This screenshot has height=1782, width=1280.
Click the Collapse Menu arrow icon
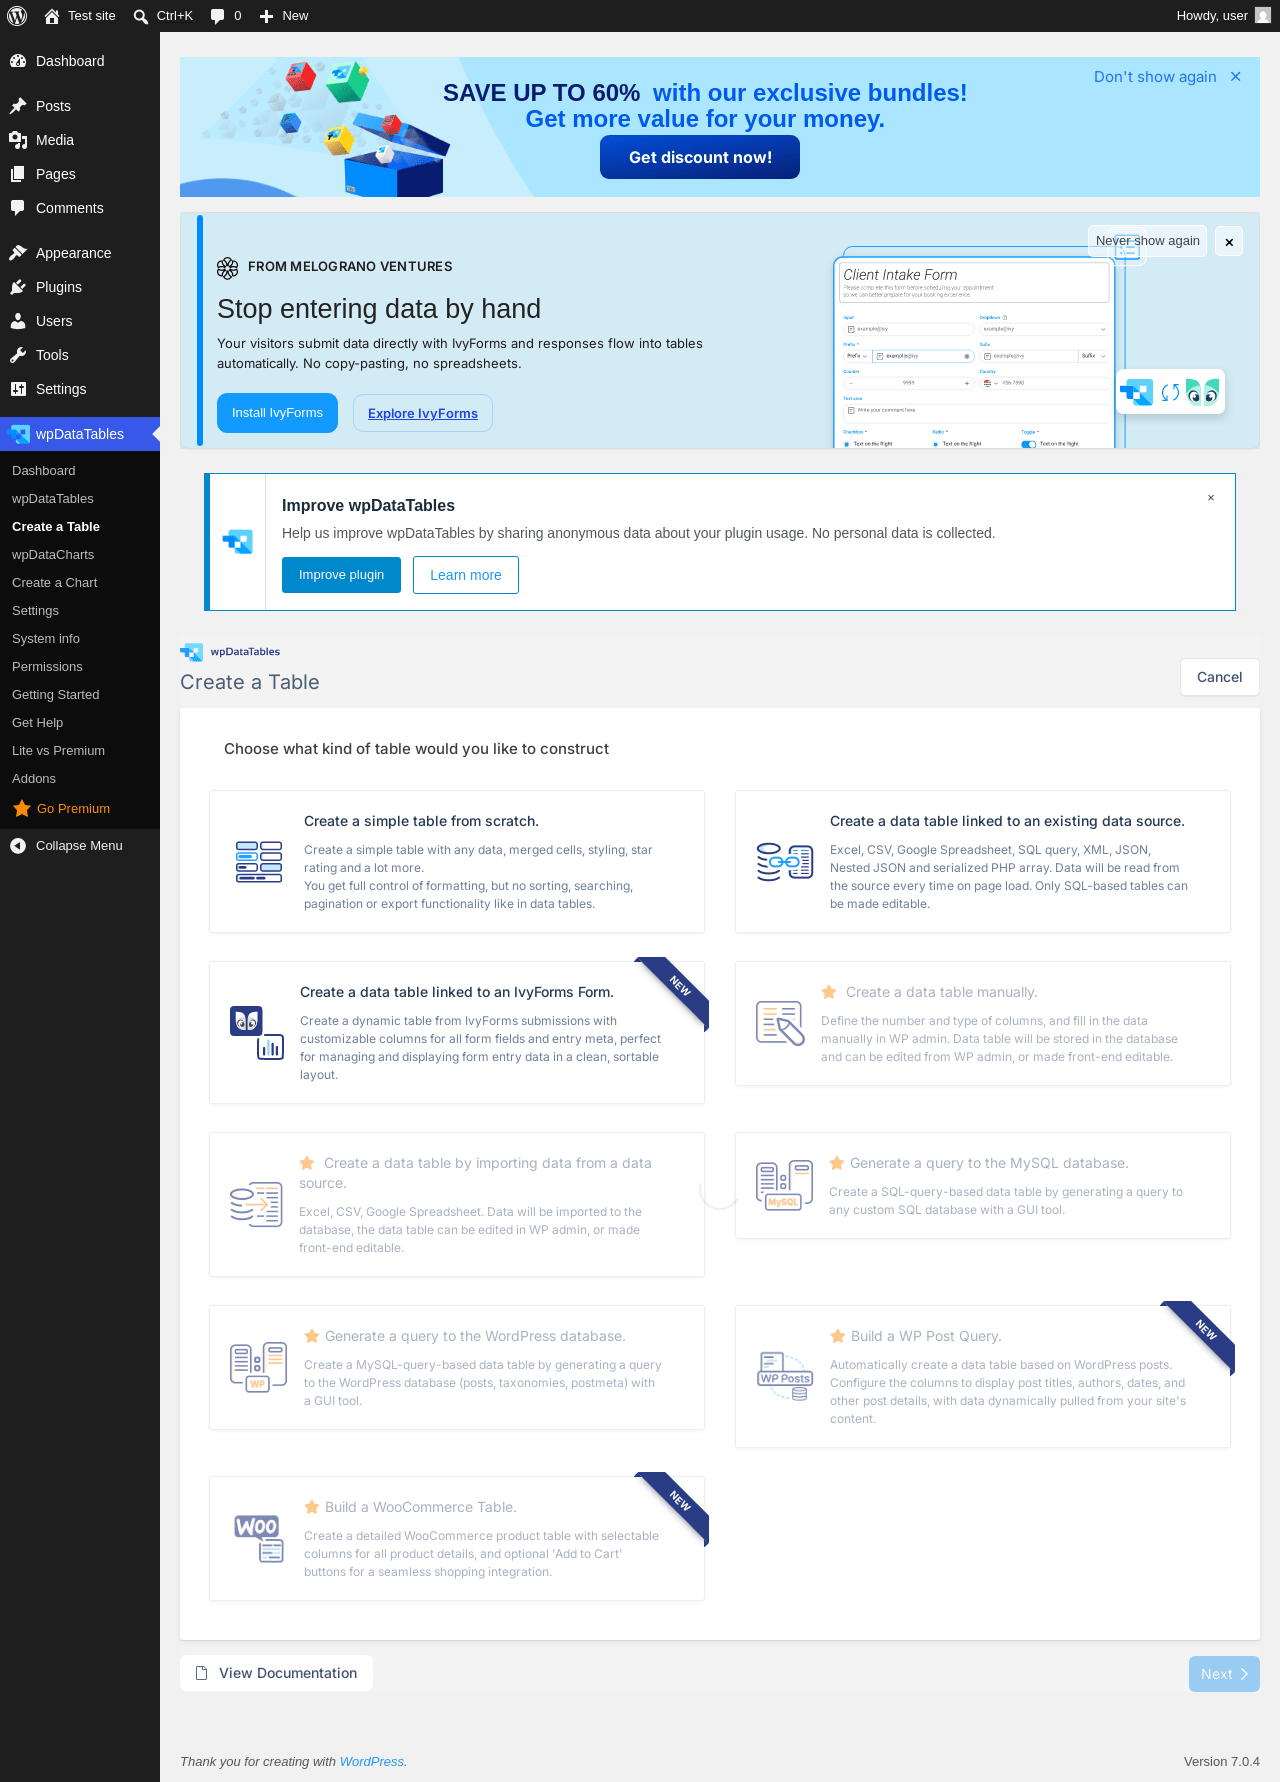pyautogui.click(x=18, y=846)
